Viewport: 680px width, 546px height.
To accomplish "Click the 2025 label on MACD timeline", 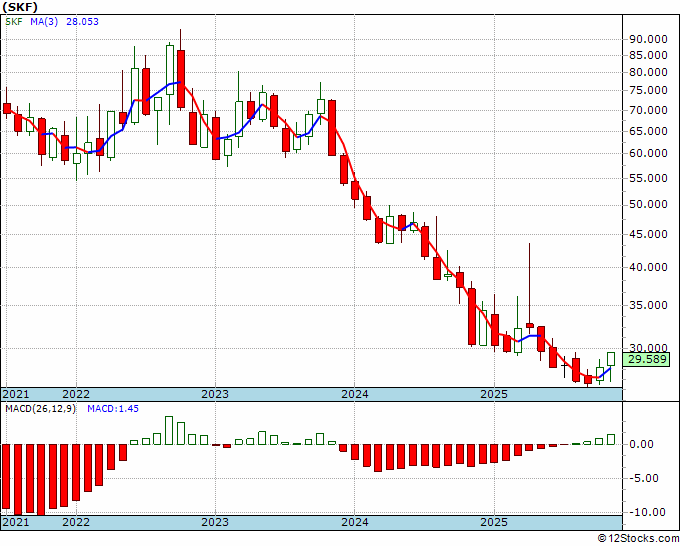I will coord(494,522).
